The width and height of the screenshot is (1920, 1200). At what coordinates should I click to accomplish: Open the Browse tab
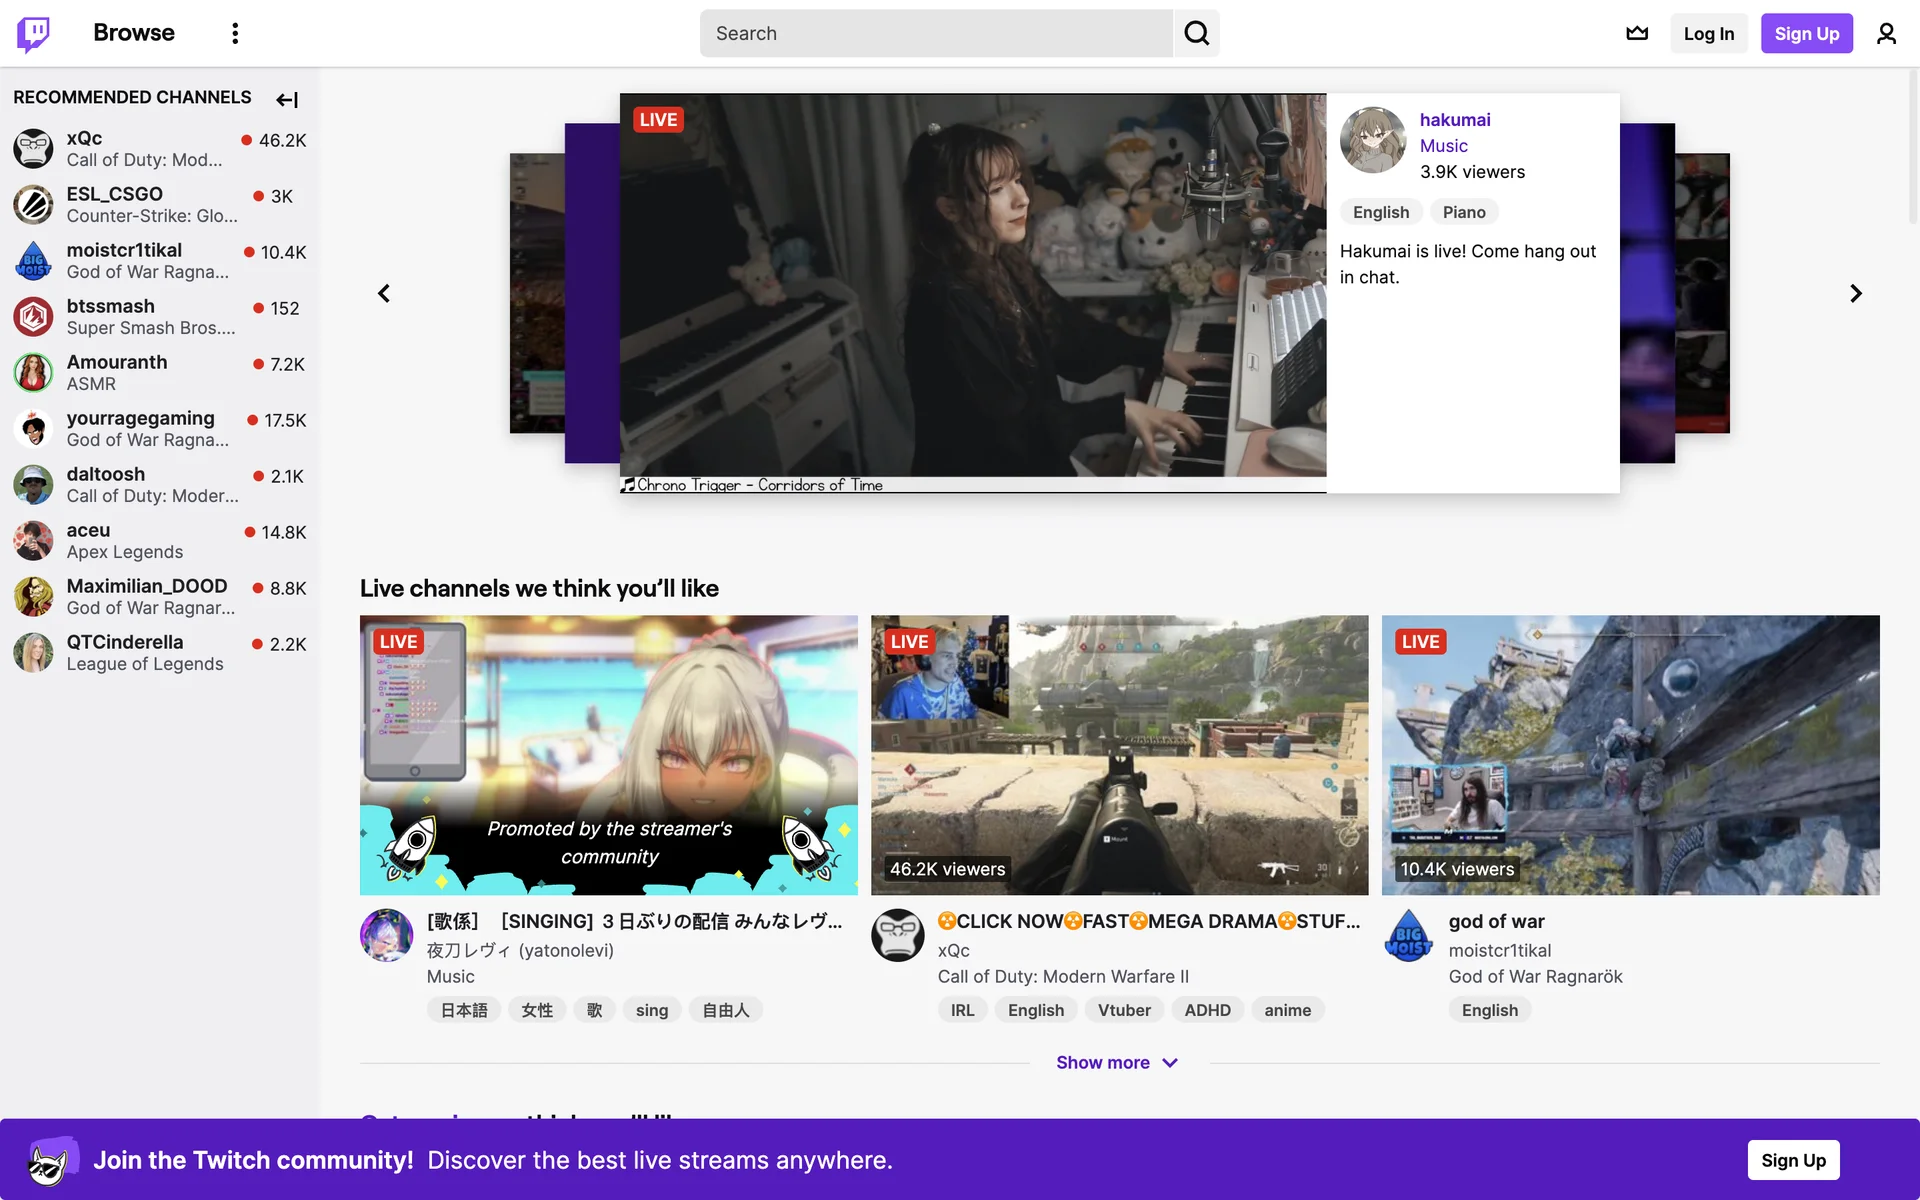134,33
